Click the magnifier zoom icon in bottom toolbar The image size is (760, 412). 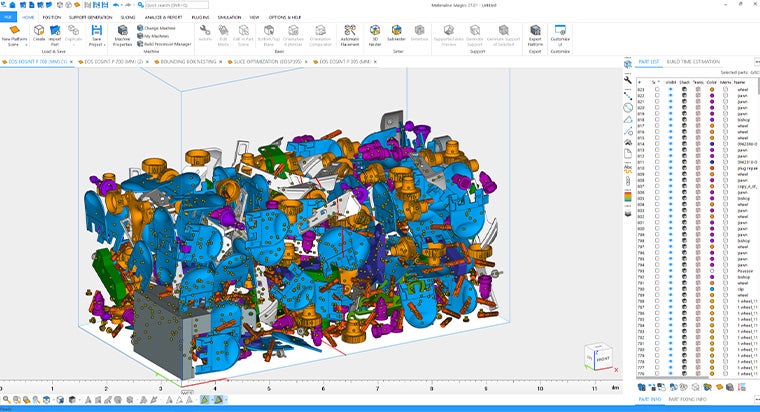tap(6, 400)
